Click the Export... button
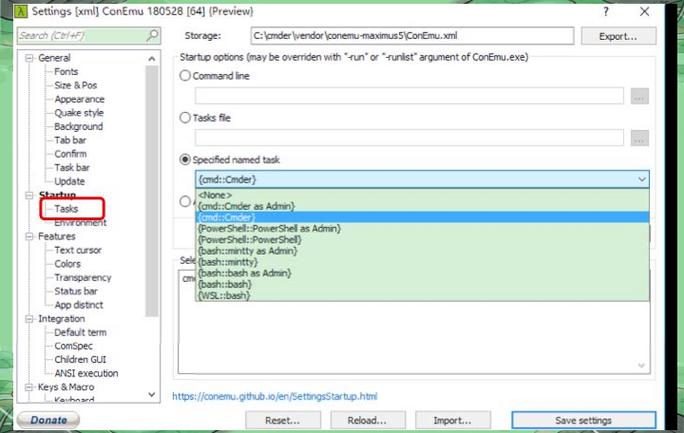 coord(618,36)
